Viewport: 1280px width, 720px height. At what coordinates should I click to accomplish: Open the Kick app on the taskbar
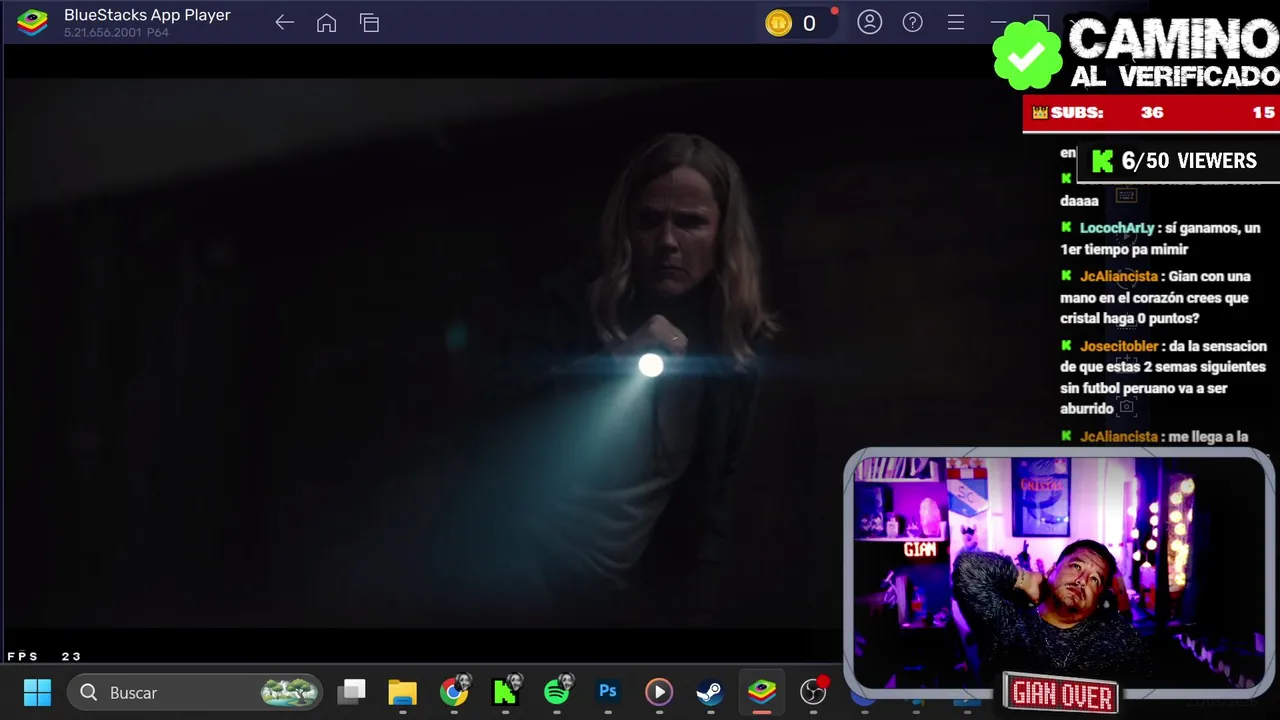coord(506,691)
